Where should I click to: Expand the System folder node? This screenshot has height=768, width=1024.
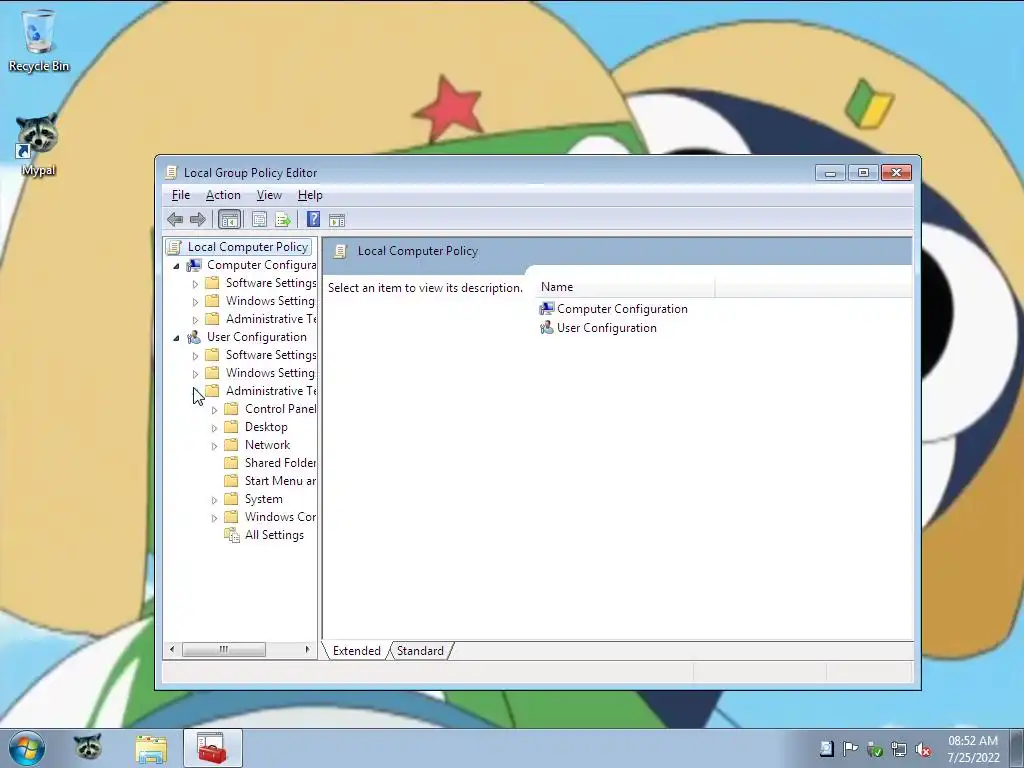click(214, 500)
